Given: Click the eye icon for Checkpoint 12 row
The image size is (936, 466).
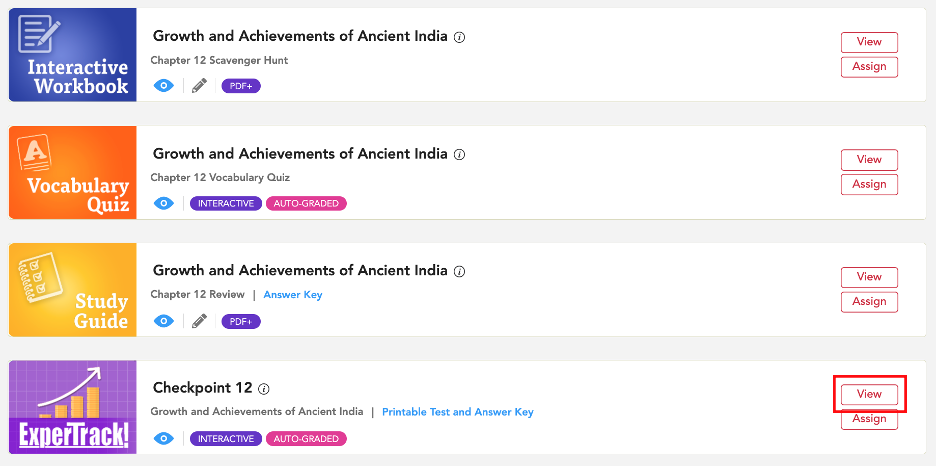Looking at the screenshot, I should (x=164, y=439).
